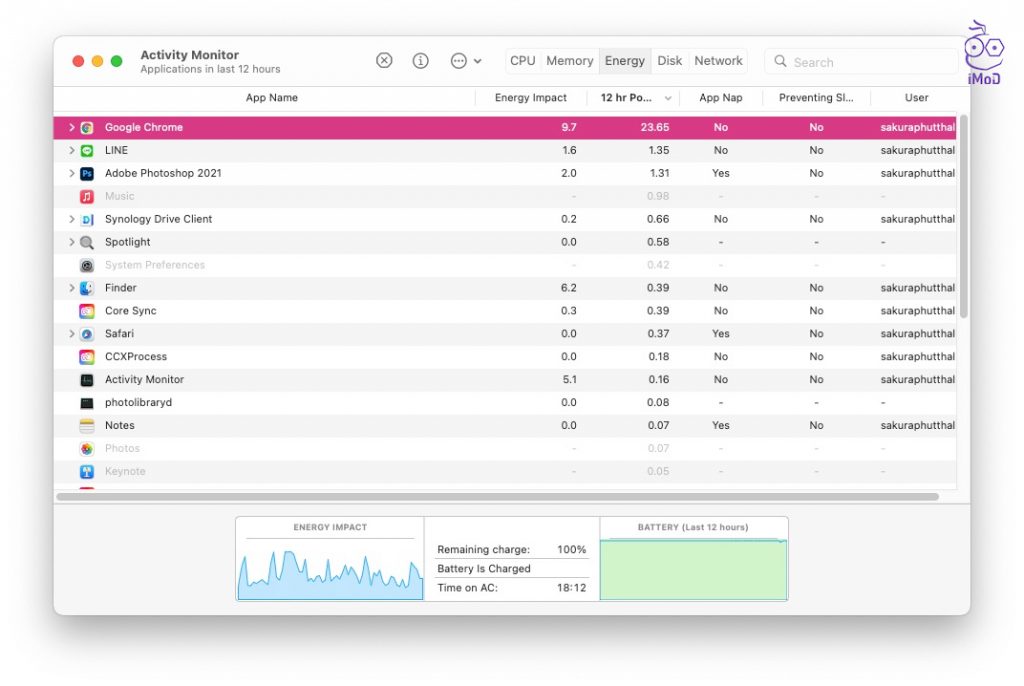This screenshot has width=1024, height=686.
Task: Sort by Energy Impact column header
Action: click(530, 98)
